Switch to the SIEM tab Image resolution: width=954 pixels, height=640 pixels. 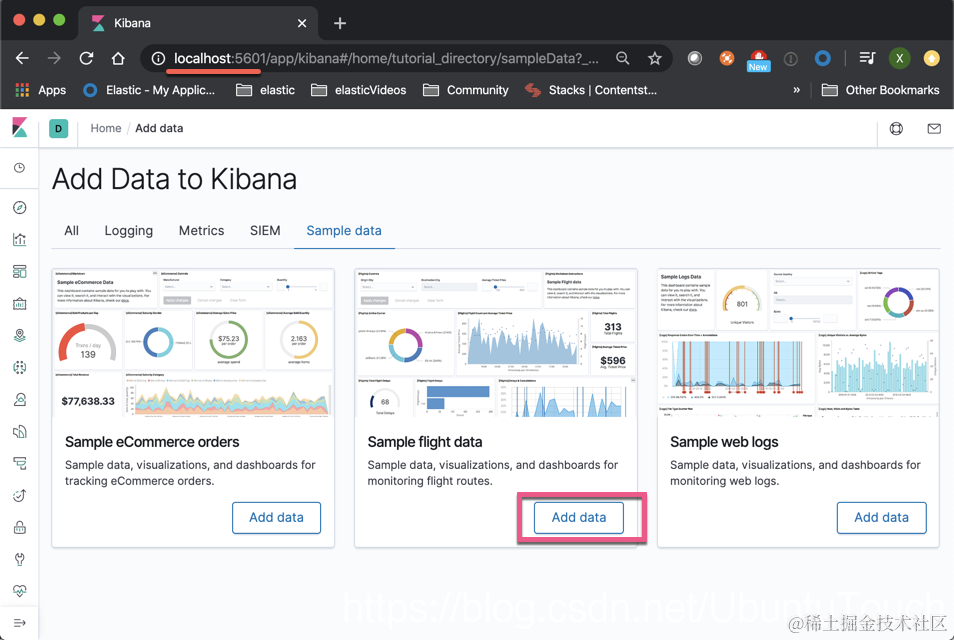point(265,231)
